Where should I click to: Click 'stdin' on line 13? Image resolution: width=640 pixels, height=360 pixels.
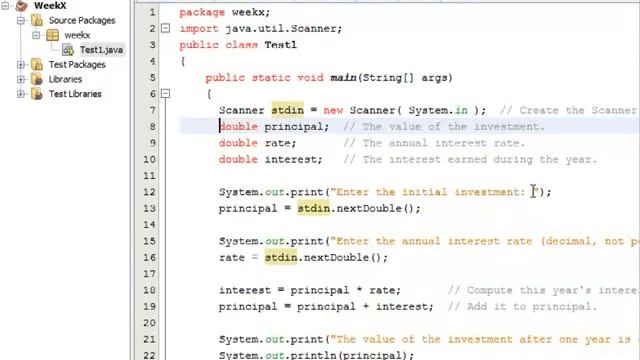click(x=313, y=209)
